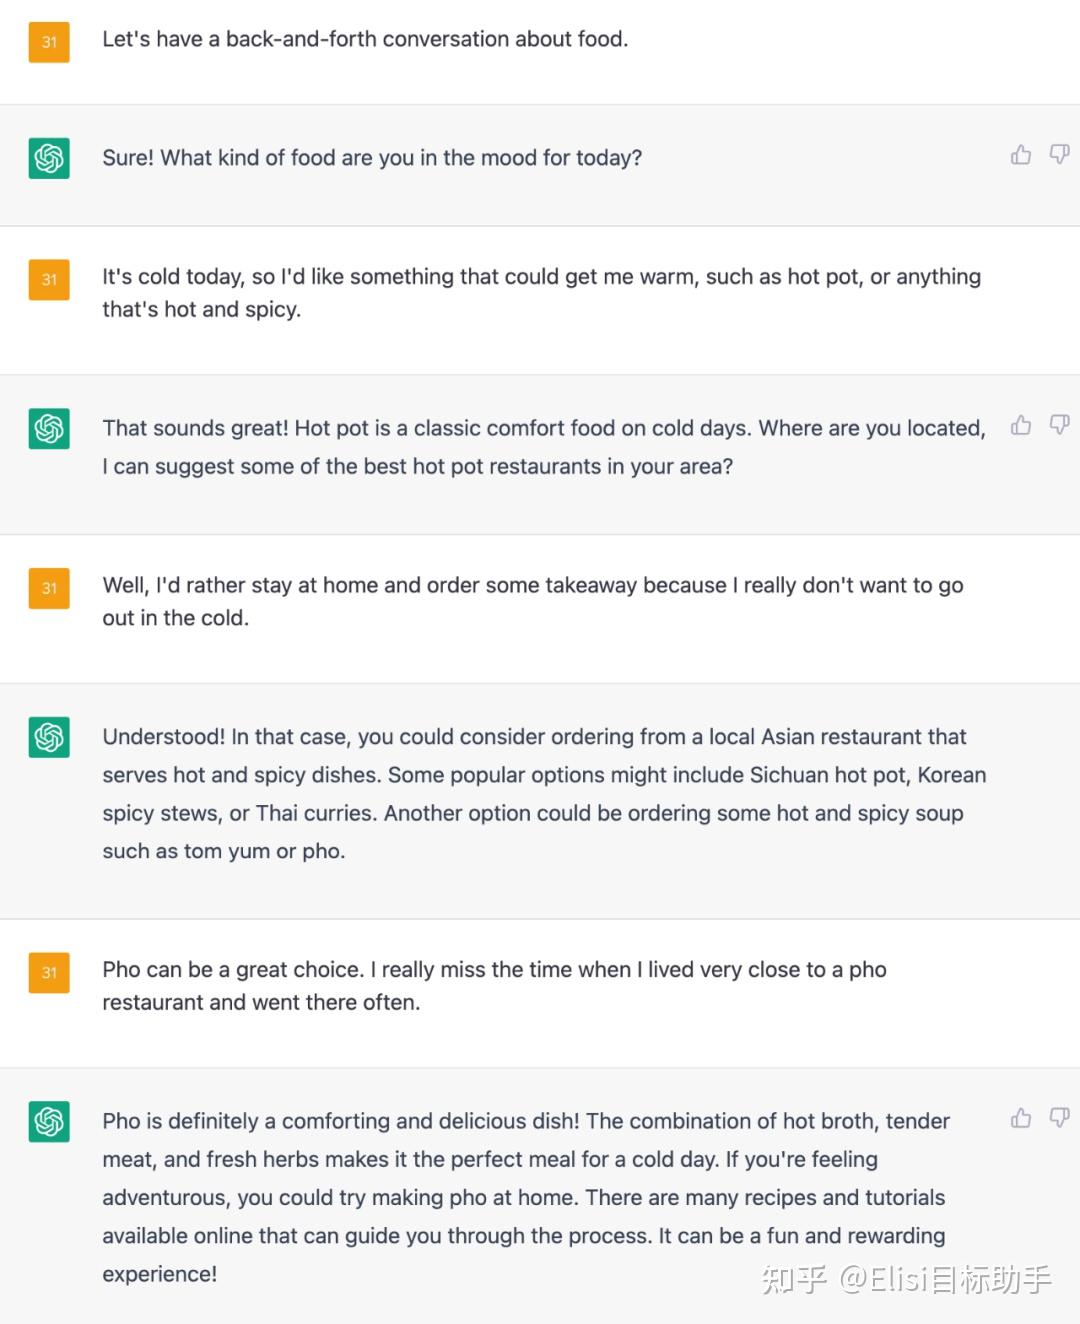
Task: Click user avatar beside 'Let's have a back-and-forth' message
Action: [49, 42]
